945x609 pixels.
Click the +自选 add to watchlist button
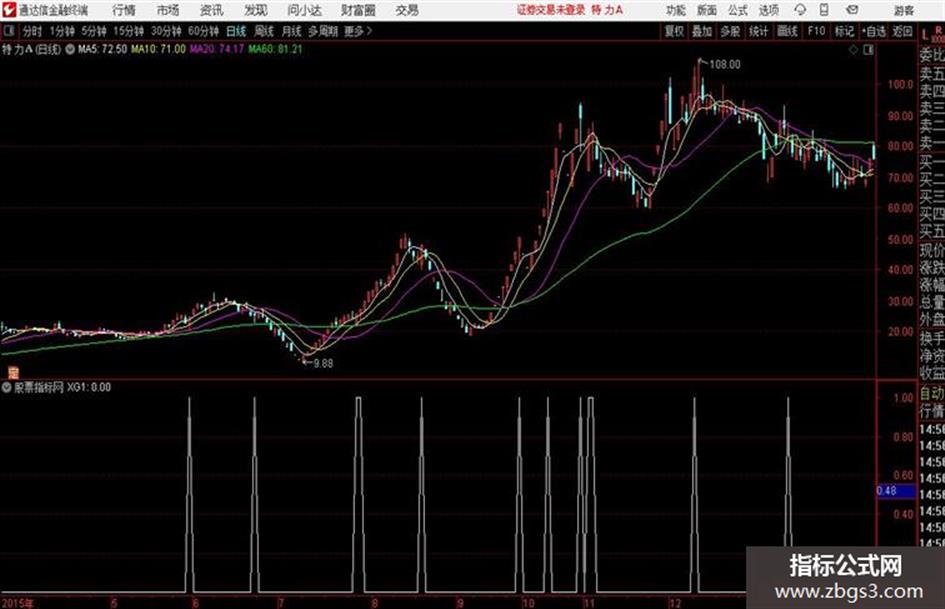(x=873, y=31)
